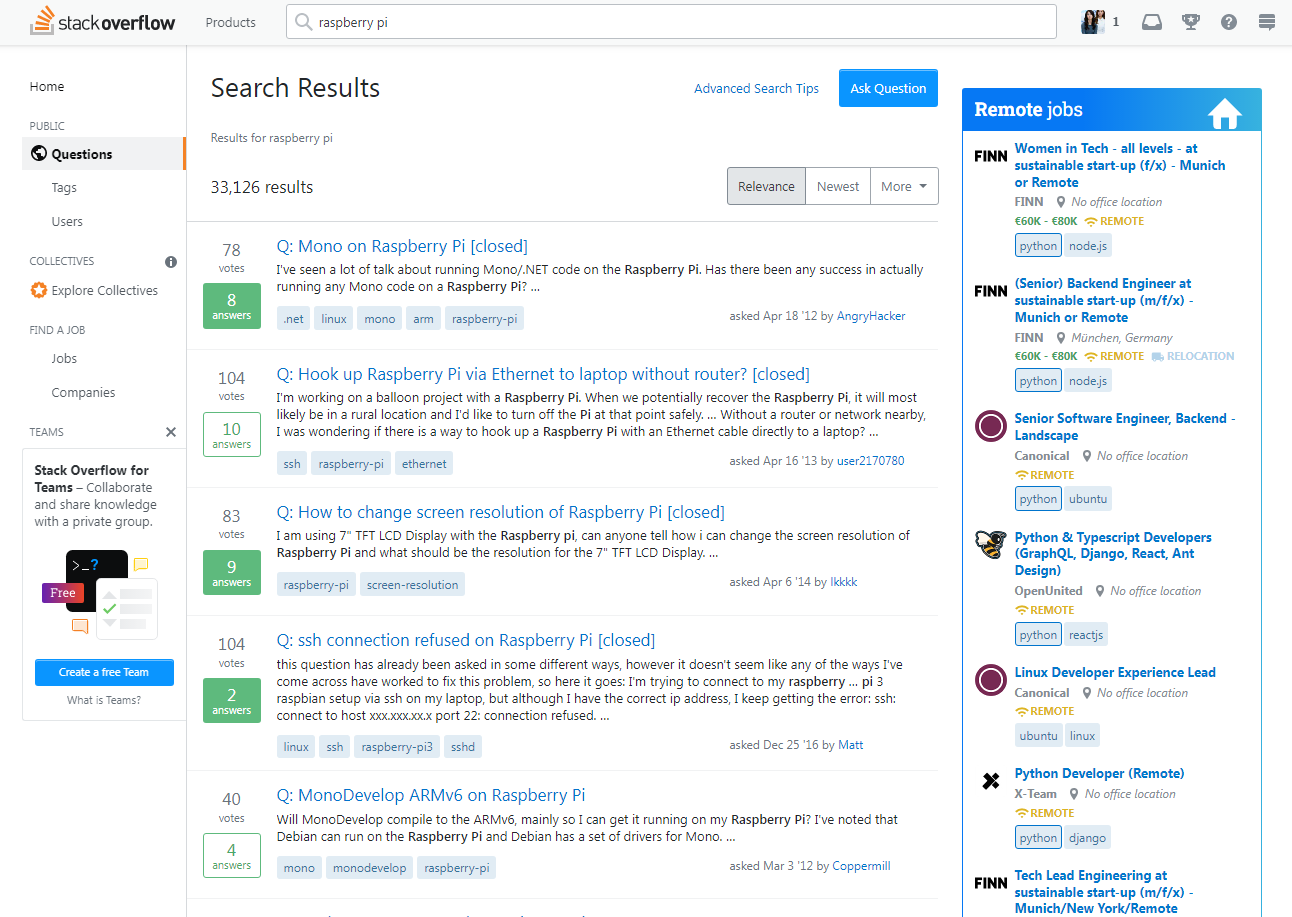Open Tech Lead Engineering job listing
This screenshot has height=917, width=1292.
[x=1104, y=892]
